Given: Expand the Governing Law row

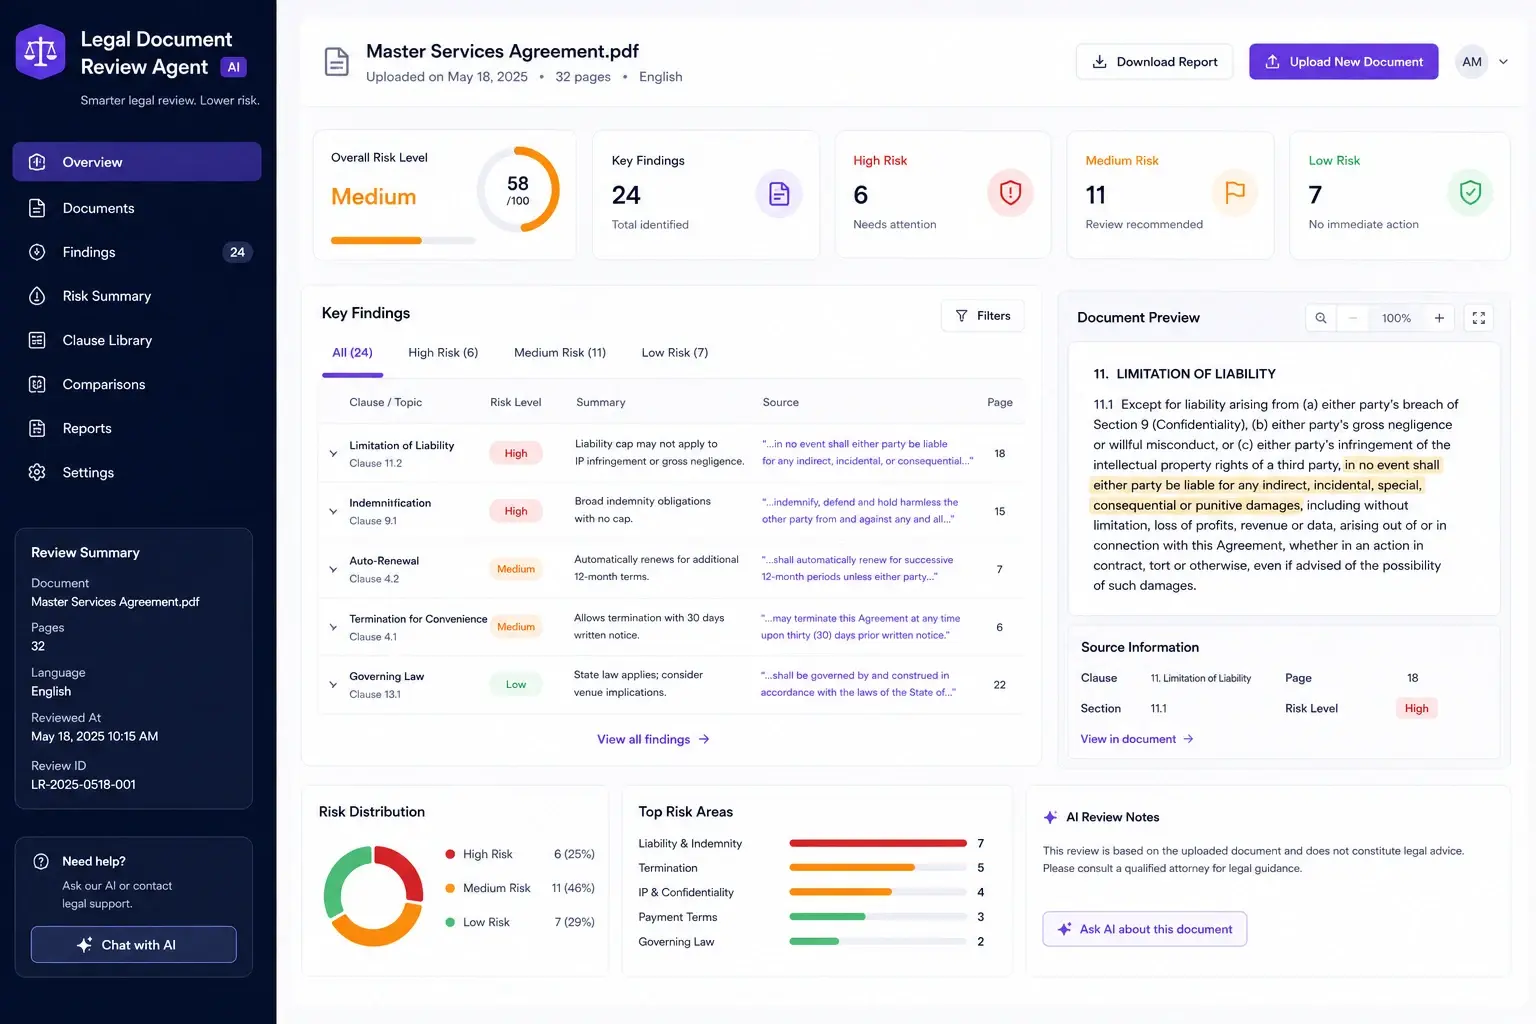Looking at the screenshot, I should point(333,685).
